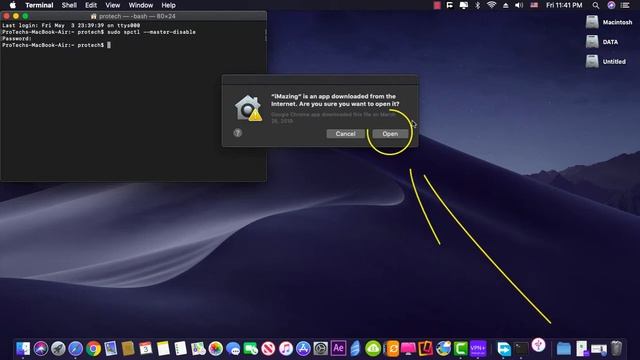Open the Macintosh drive on the desktop
Image resolution: width=640 pixels, height=360 pixels.
point(592,22)
